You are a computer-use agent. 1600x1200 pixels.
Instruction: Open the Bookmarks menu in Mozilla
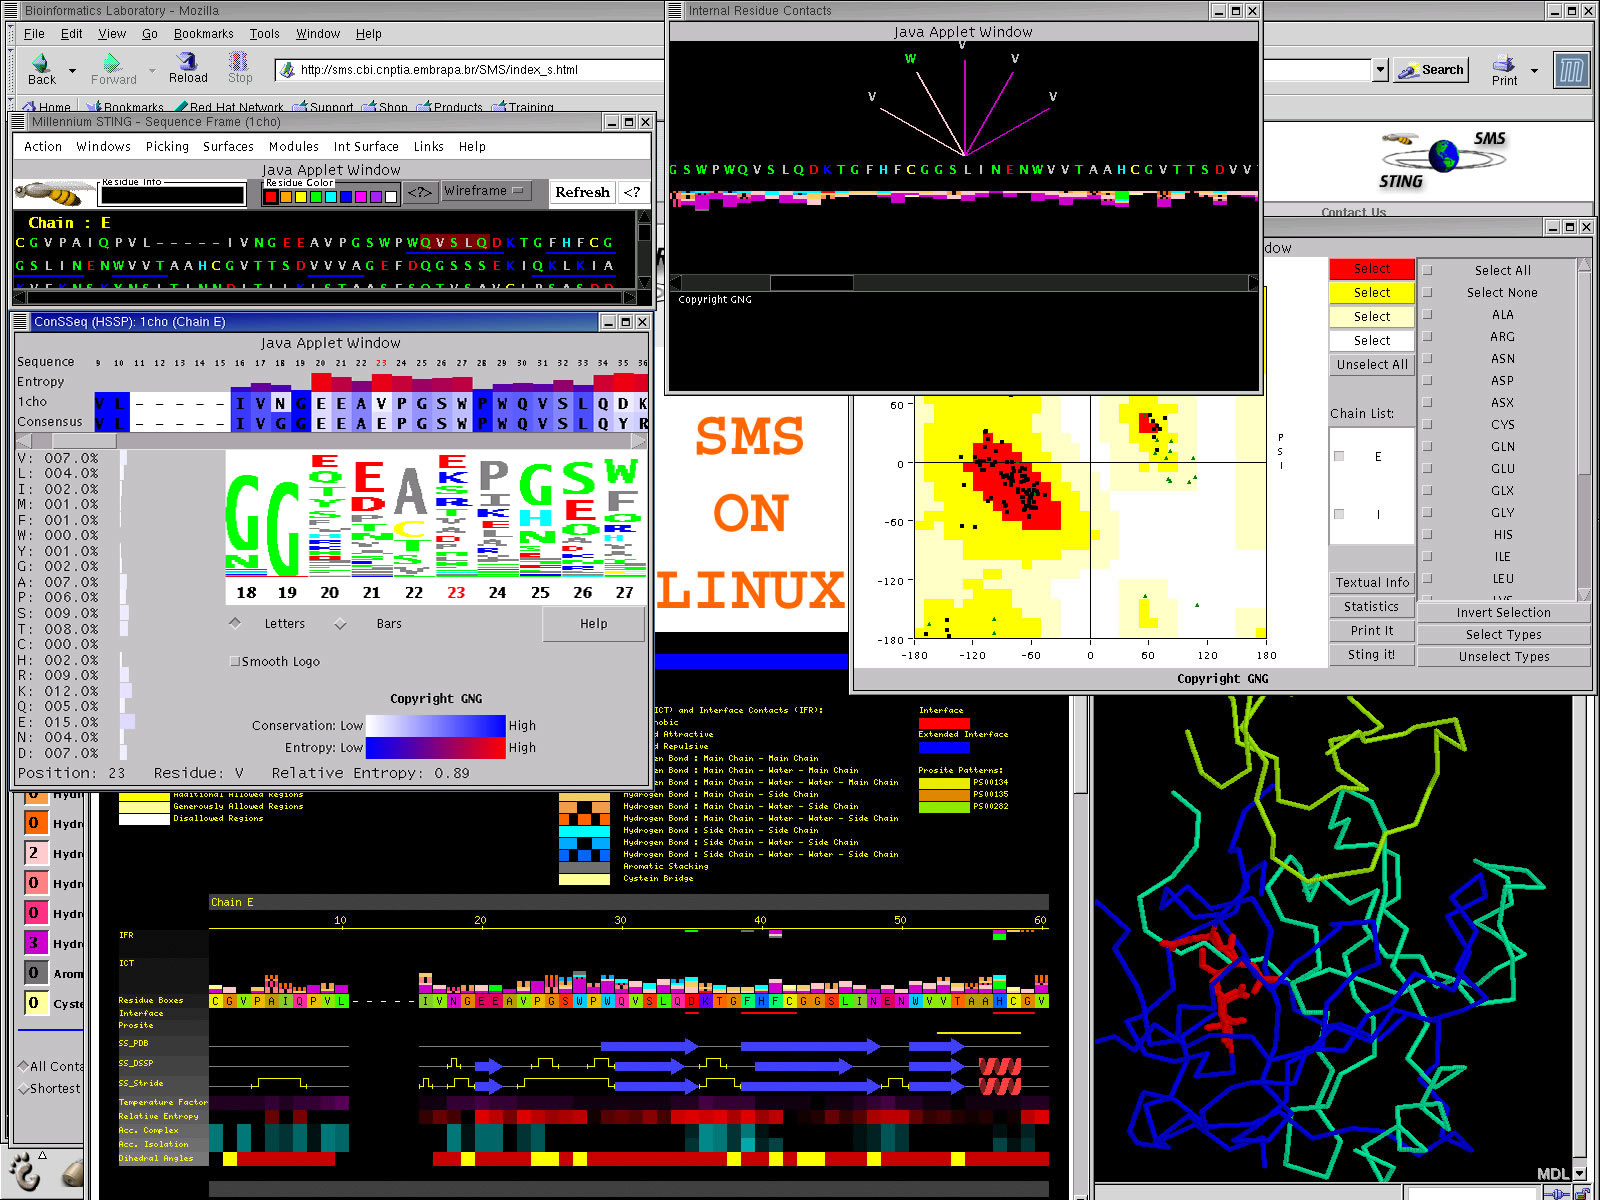[x=203, y=34]
